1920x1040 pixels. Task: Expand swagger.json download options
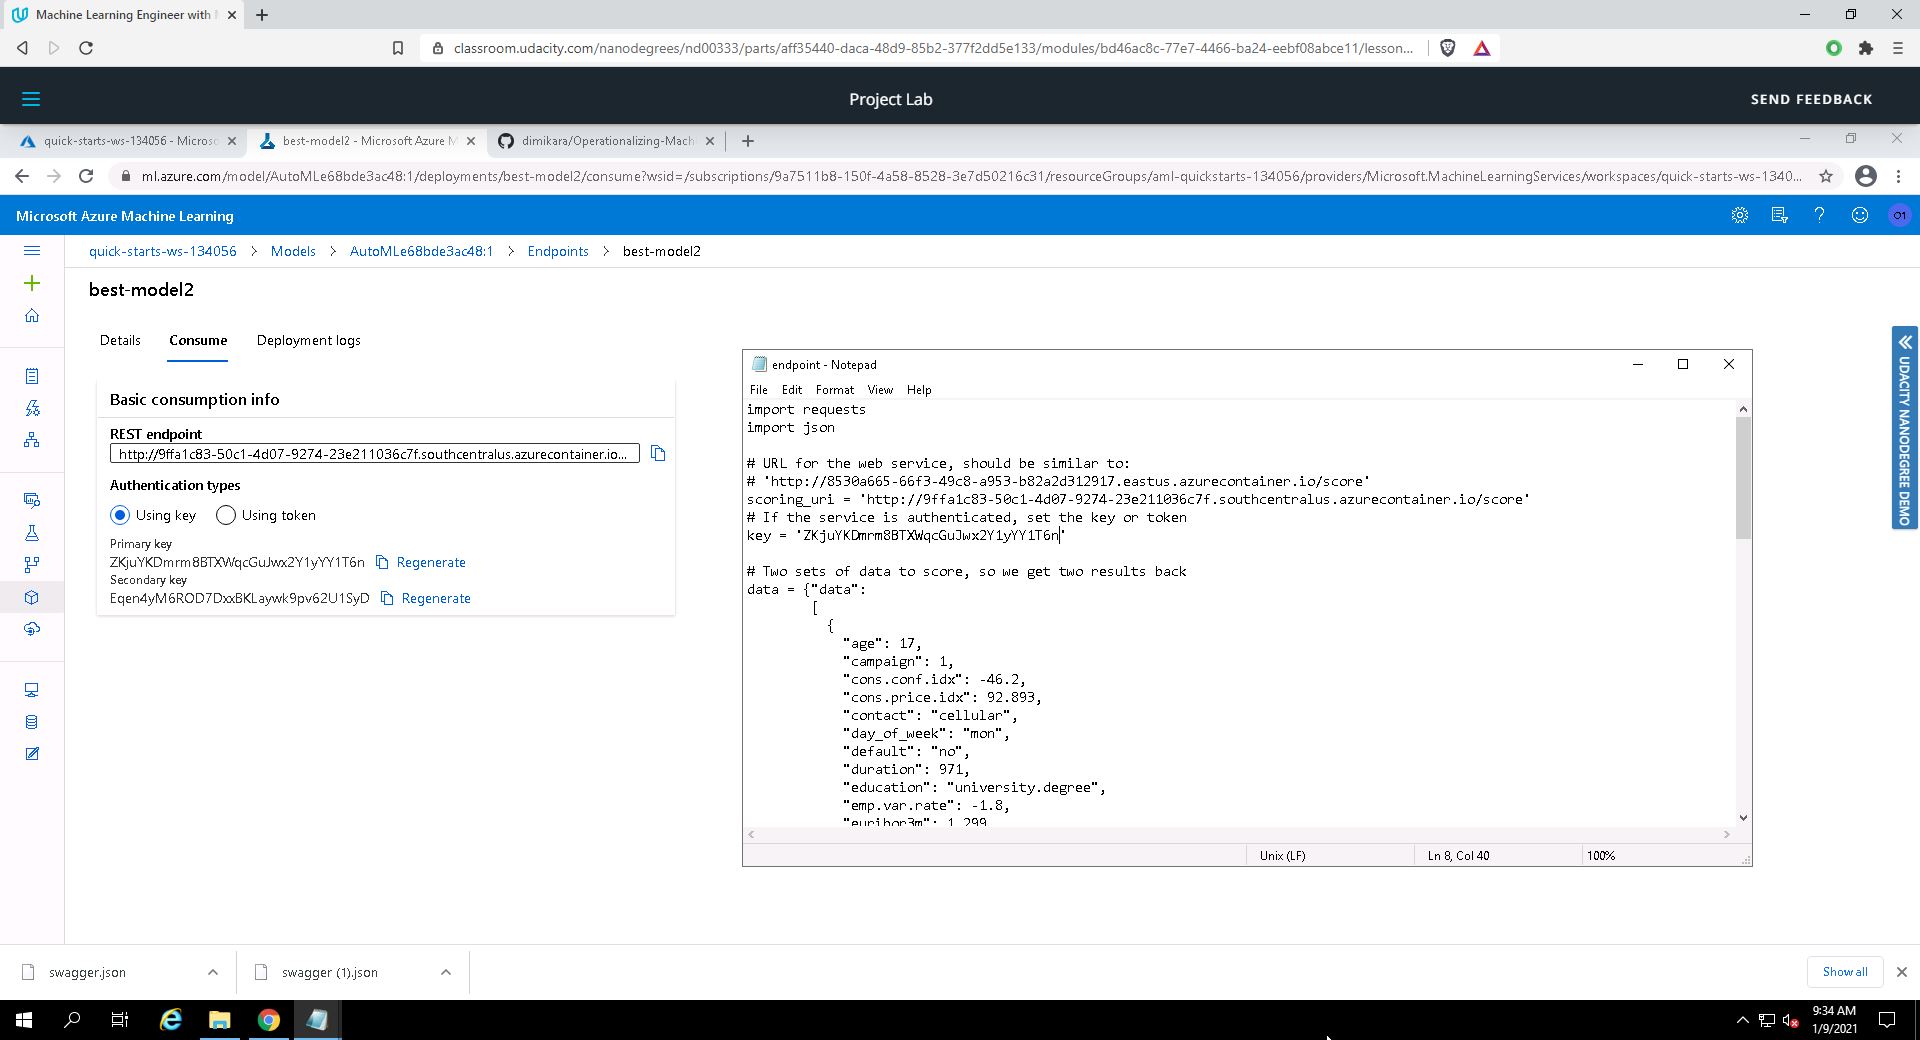(213, 972)
